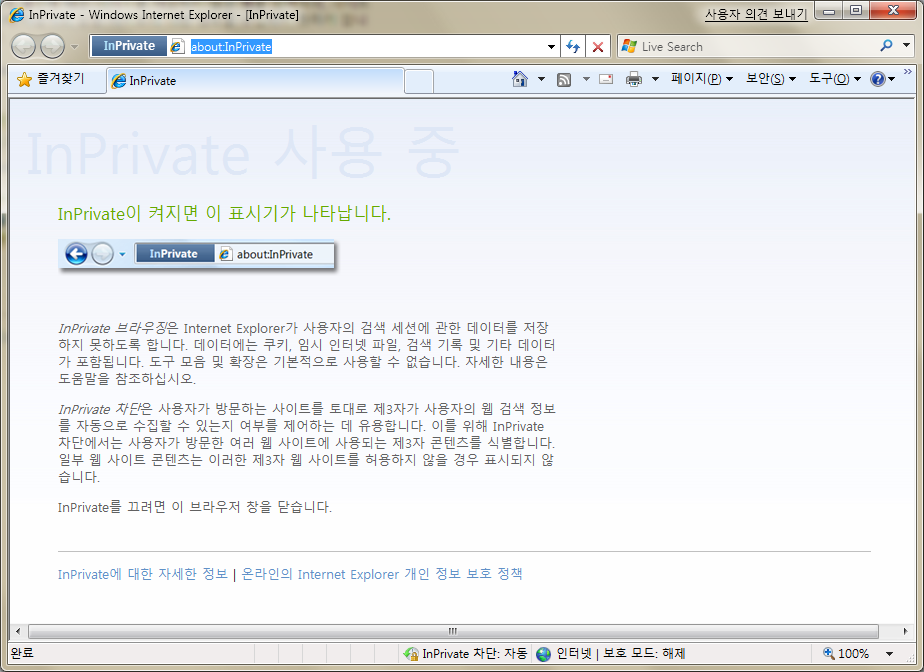Expand the feeds dropdown arrow
The width and height of the screenshot is (924, 672).
point(586,79)
